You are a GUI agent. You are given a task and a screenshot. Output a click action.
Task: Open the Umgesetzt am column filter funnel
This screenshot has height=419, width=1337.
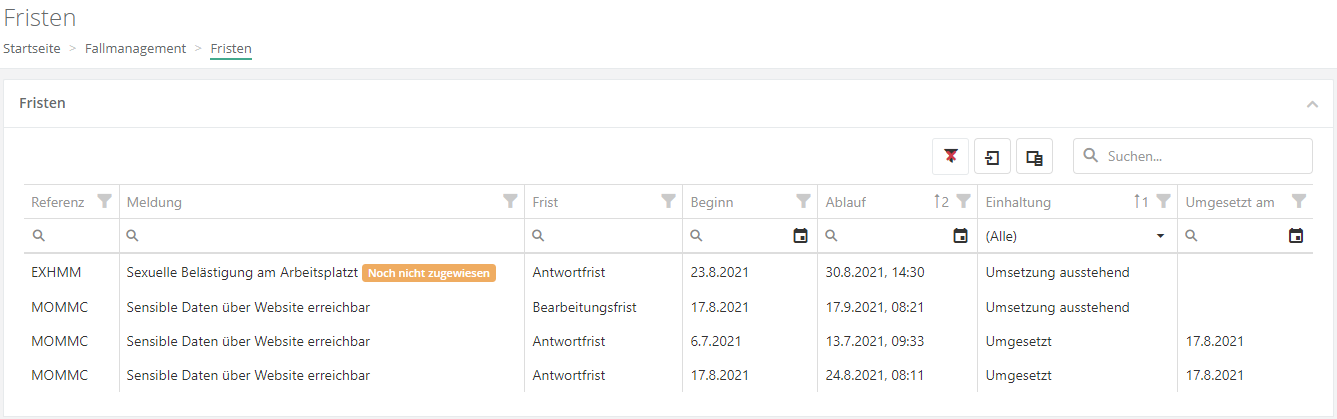click(1298, 202)
